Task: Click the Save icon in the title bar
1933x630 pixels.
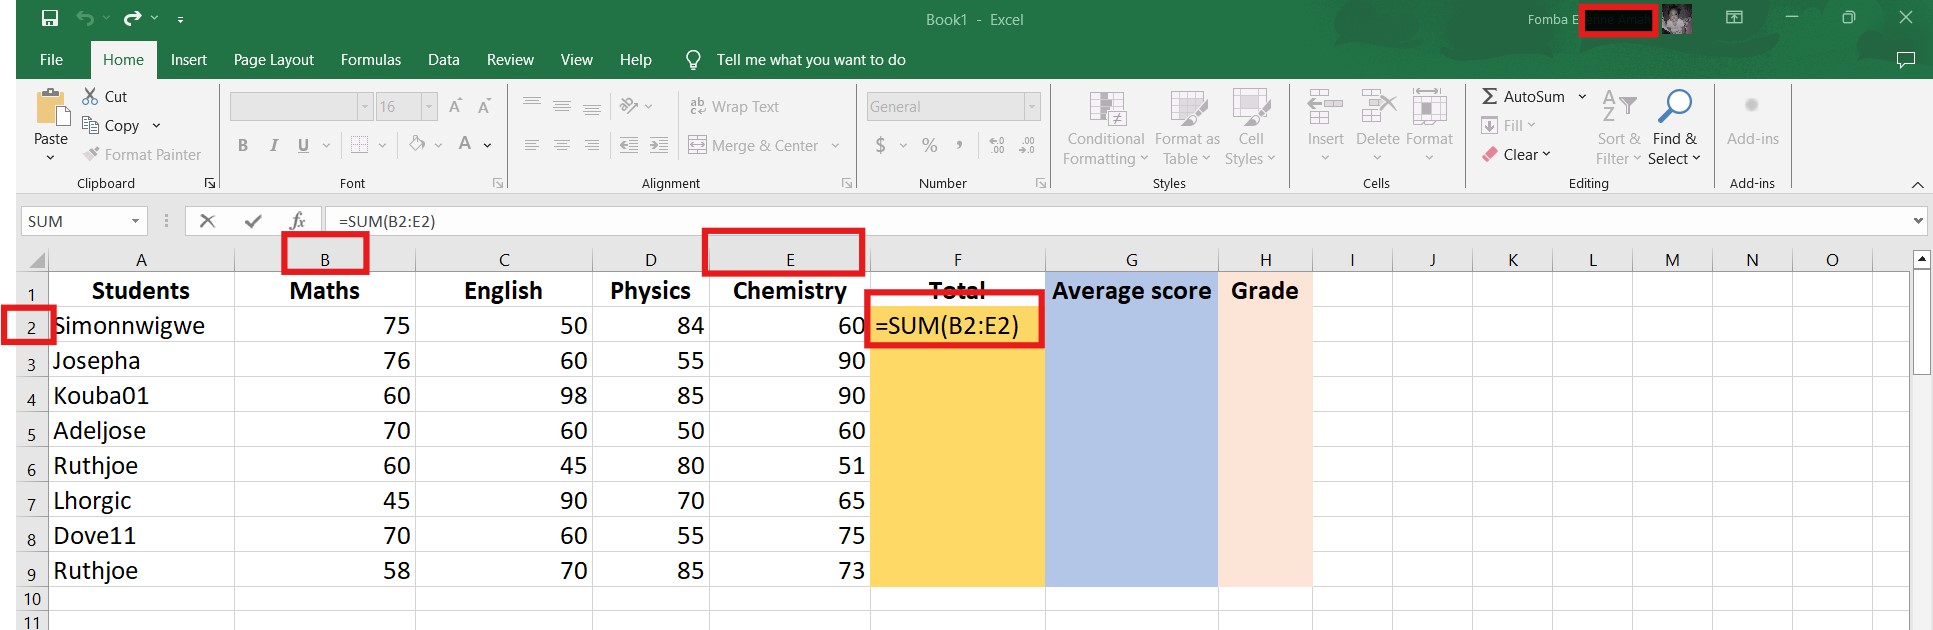Action: [49, 19]
